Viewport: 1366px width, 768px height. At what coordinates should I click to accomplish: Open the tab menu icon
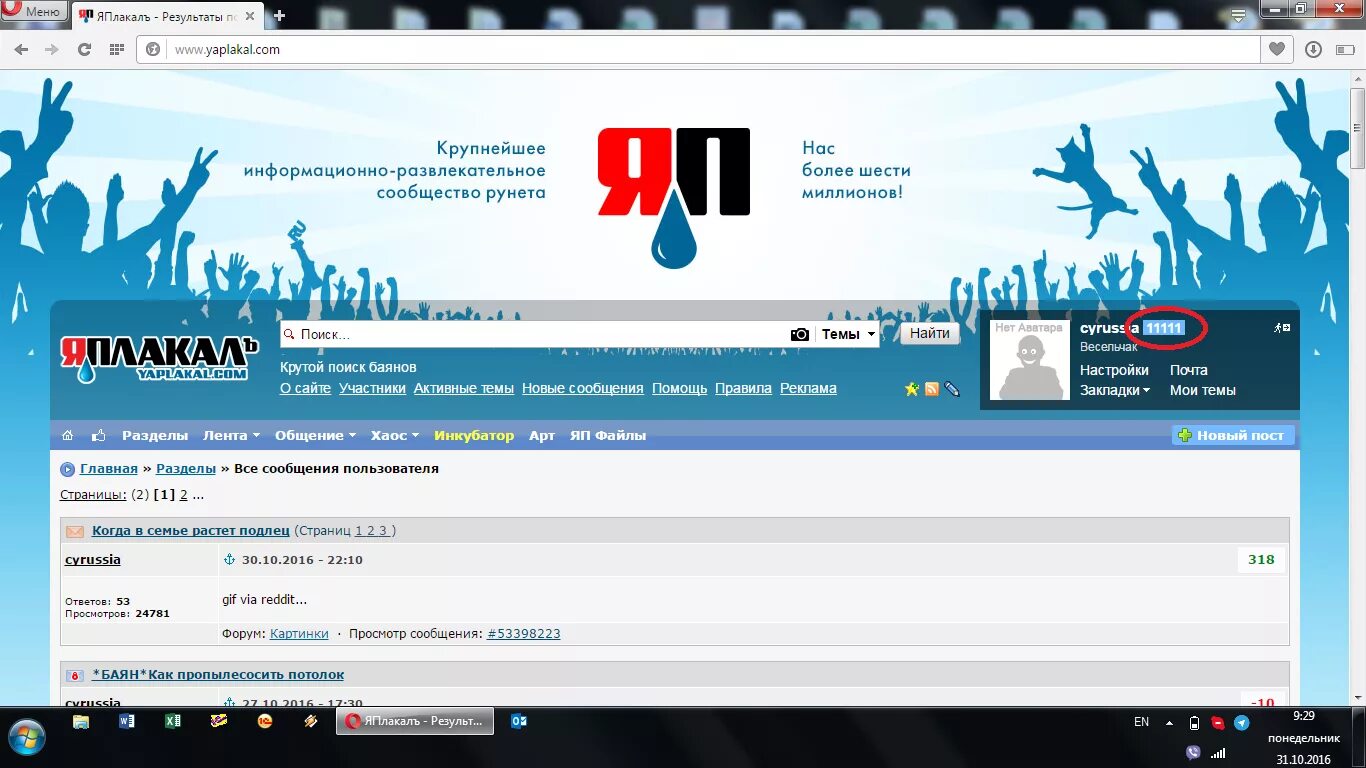tap(1239, 14)
